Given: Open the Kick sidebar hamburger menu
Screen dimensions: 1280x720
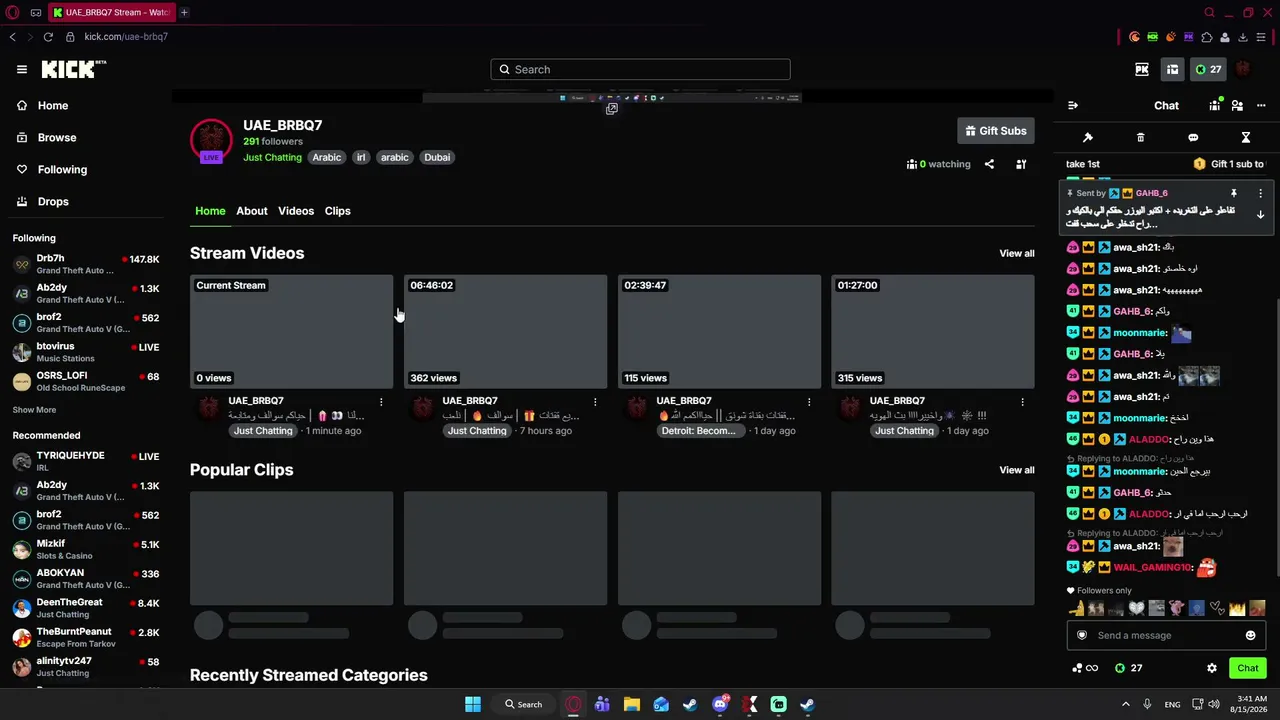Looking at the screenshot, I should [22, 69].
